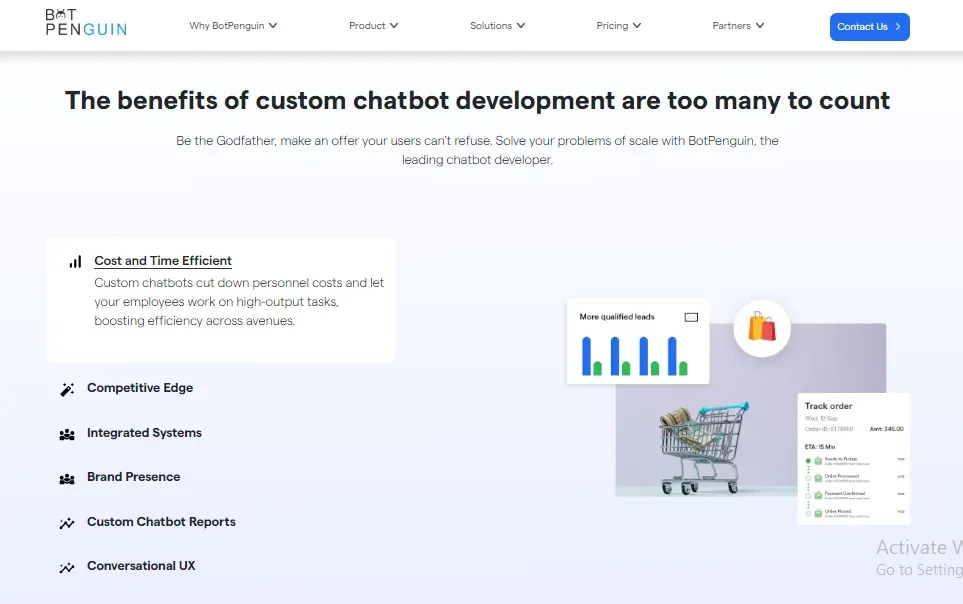Viewport: 963px width, 604px height.
Task: Select the Competitive Edge benefit
Action: pyautogui.click(x=140, y=388)
